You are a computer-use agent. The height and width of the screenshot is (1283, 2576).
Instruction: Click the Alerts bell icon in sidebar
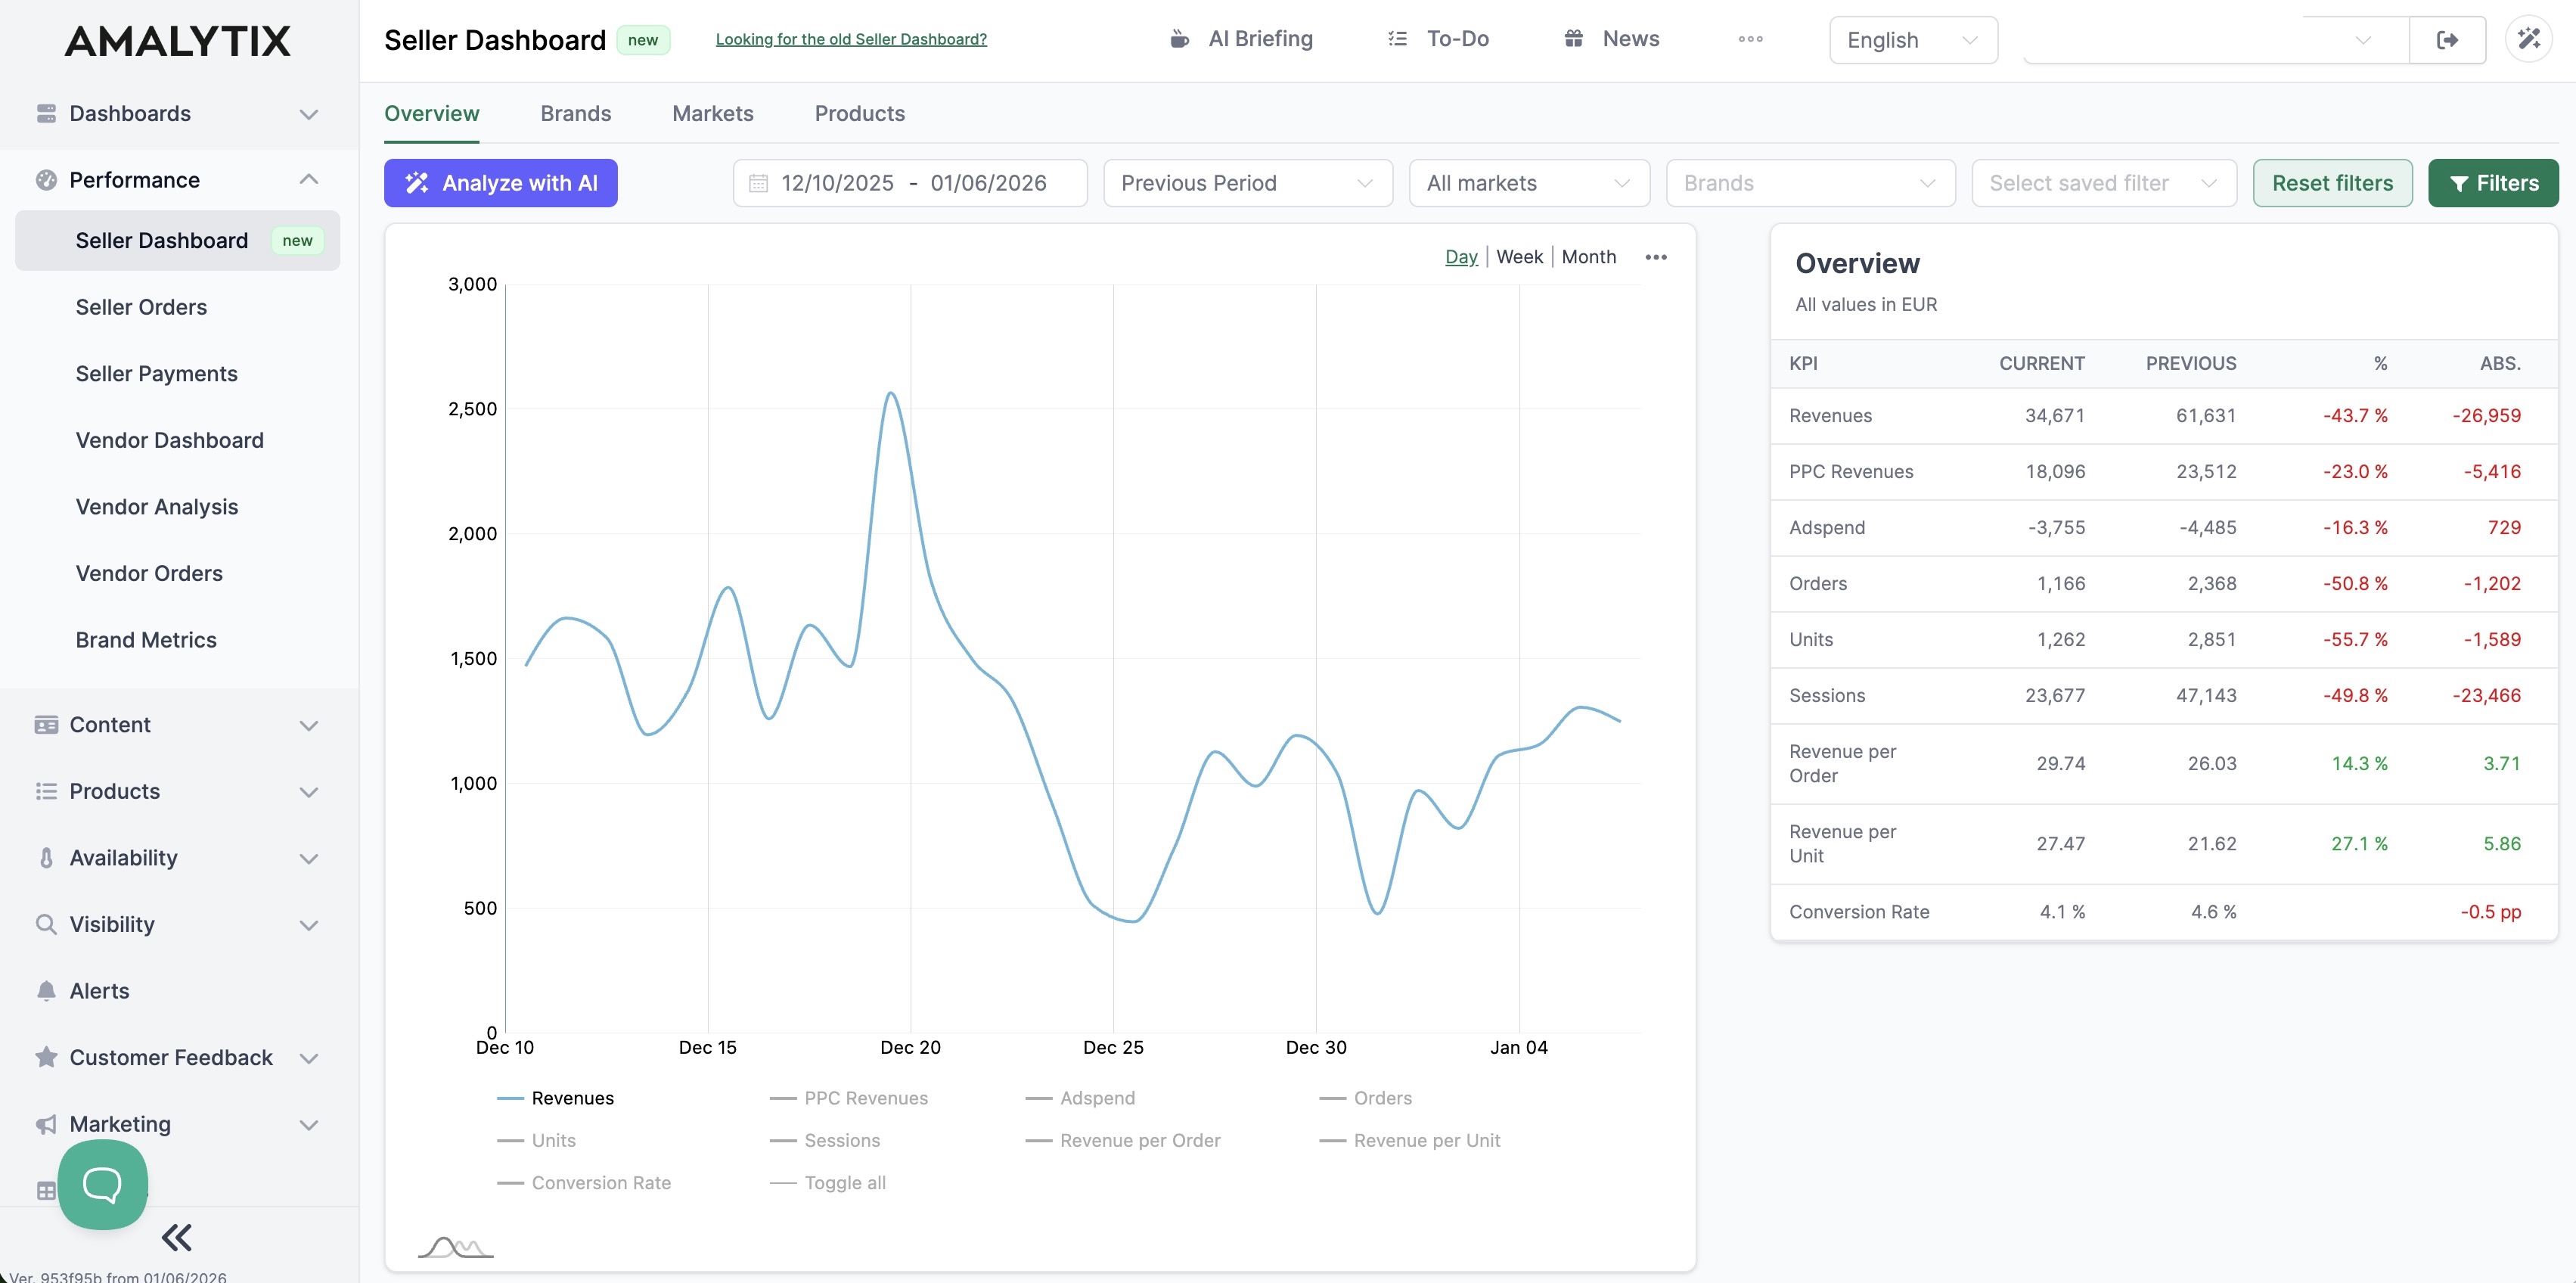coord(46,990)
